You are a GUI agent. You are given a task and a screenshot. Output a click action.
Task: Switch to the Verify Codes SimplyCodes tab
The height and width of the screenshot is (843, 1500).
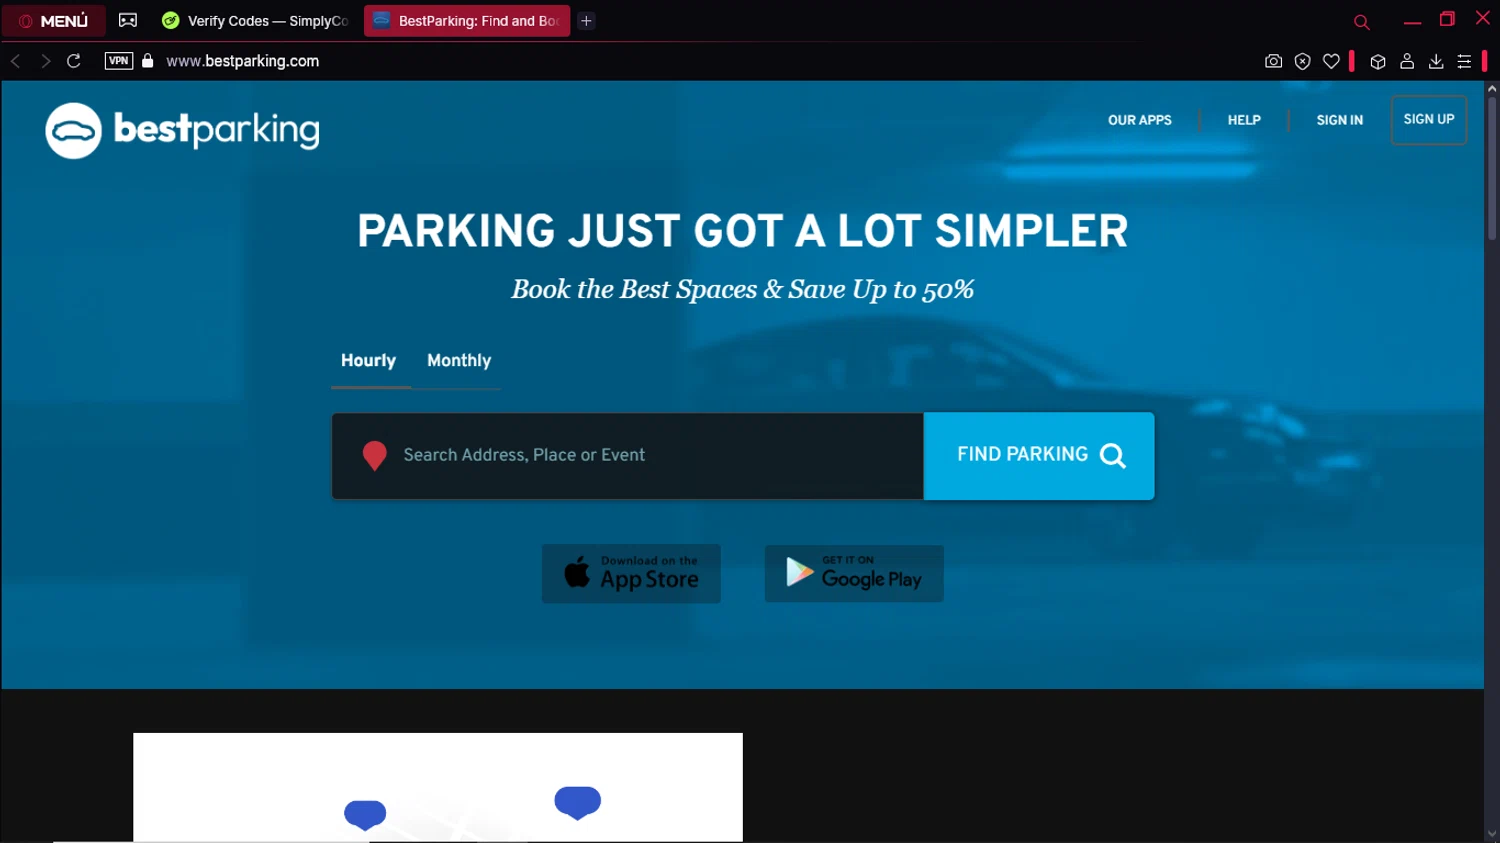pyautogui.click(x=256, y=21)
